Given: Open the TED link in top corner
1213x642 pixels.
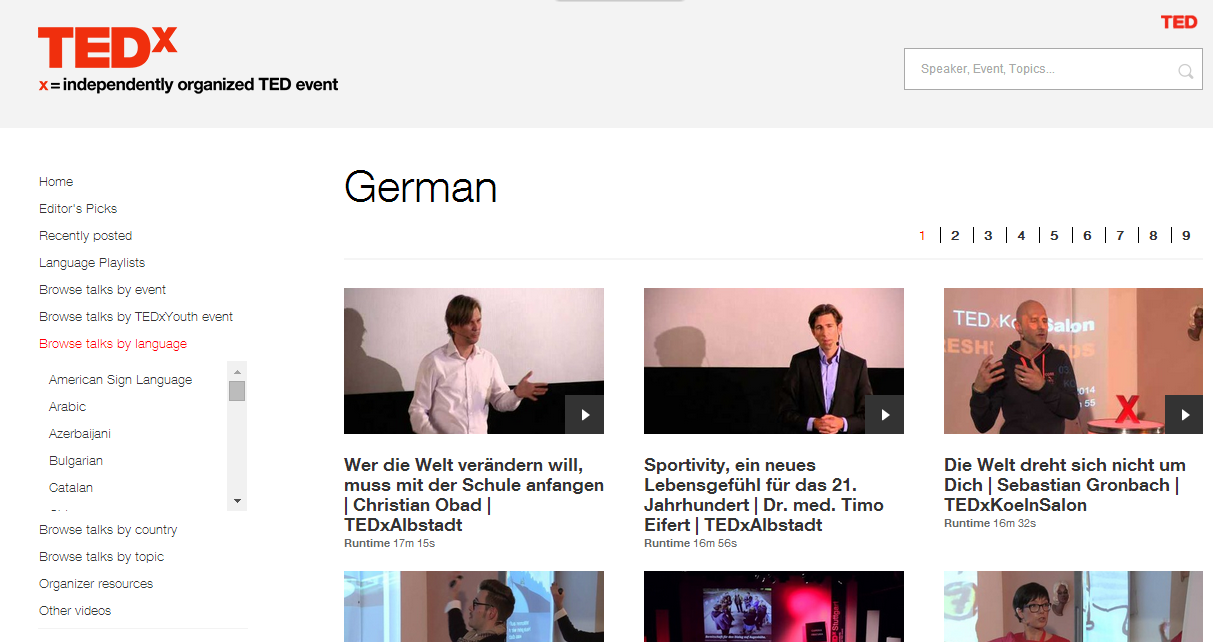Looking at the screenshot, I should tap(1179, 22).
